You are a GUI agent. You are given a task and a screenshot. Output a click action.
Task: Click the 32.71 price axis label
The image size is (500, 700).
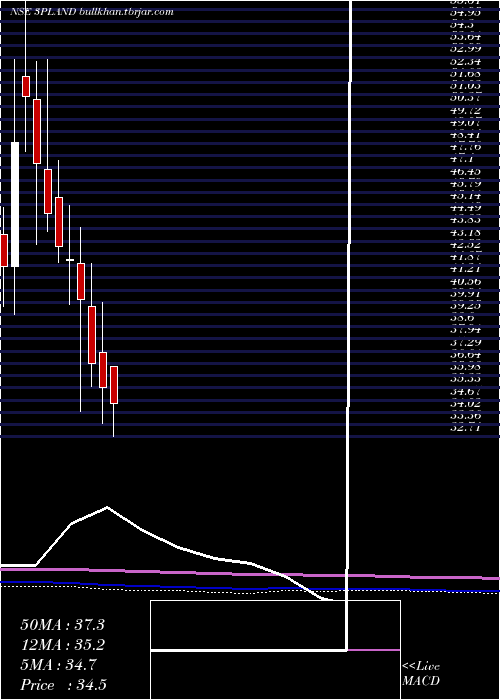pos(464,428)
